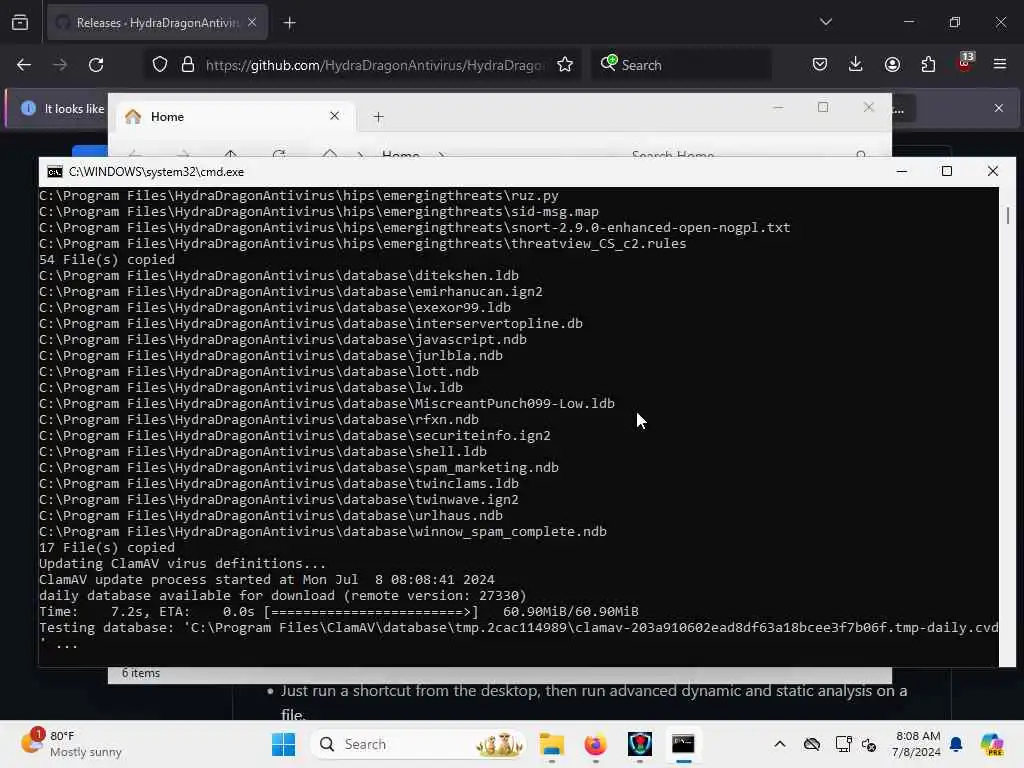Click the github.com address bar URL

tap(374, 65)
